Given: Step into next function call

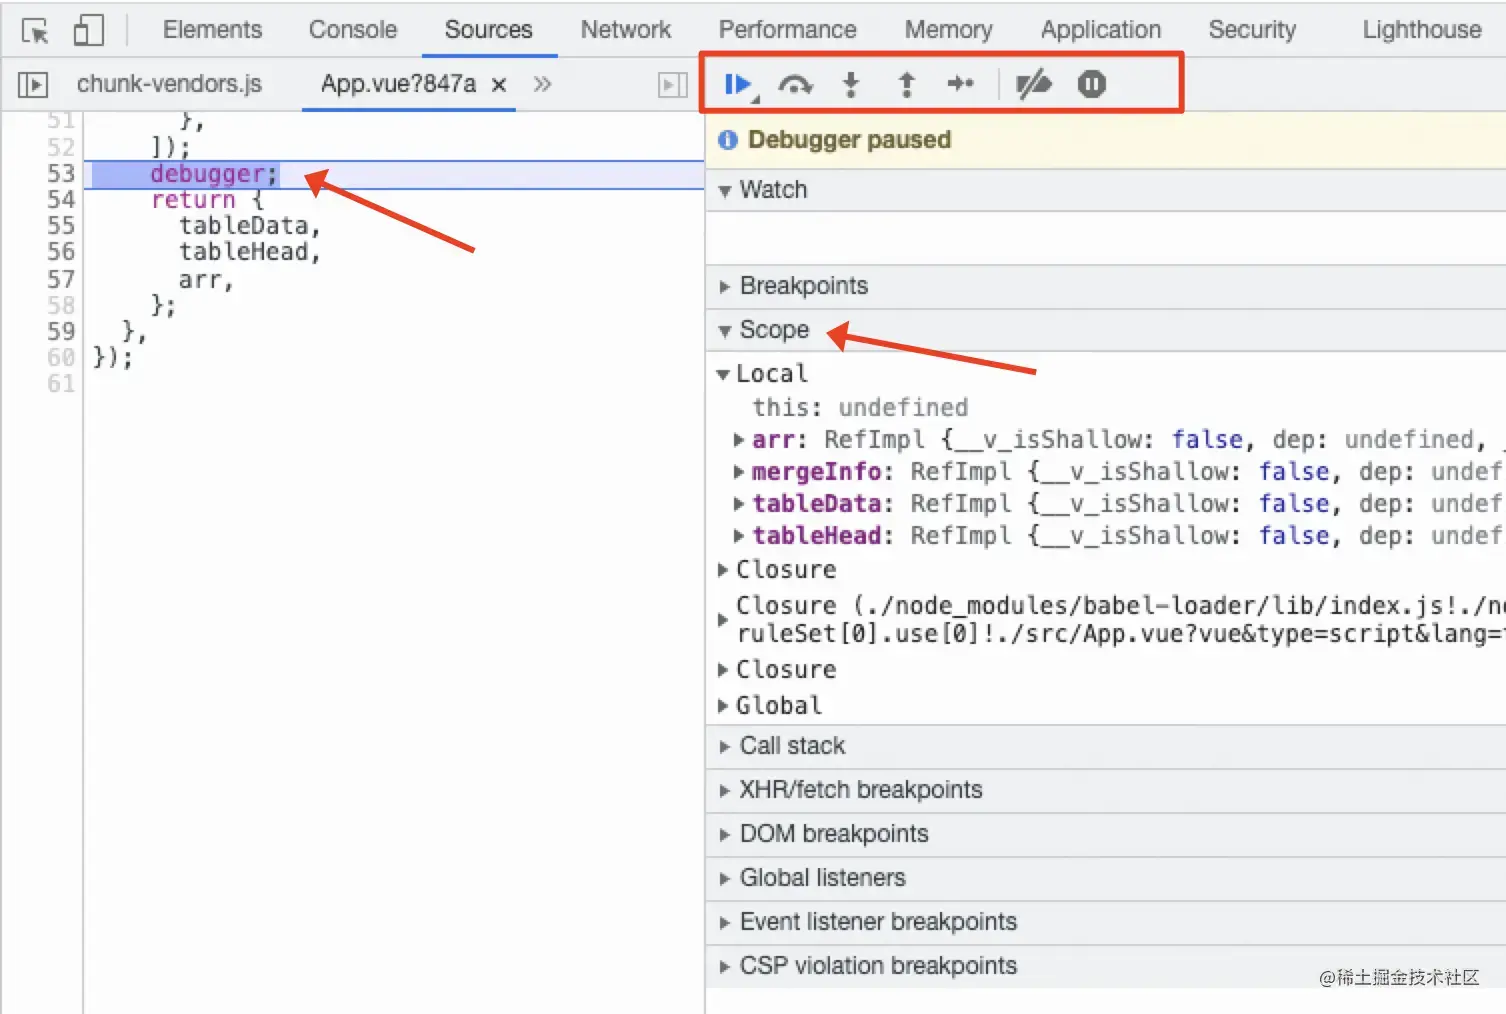Looking at the screenshot, I should 851,84.
